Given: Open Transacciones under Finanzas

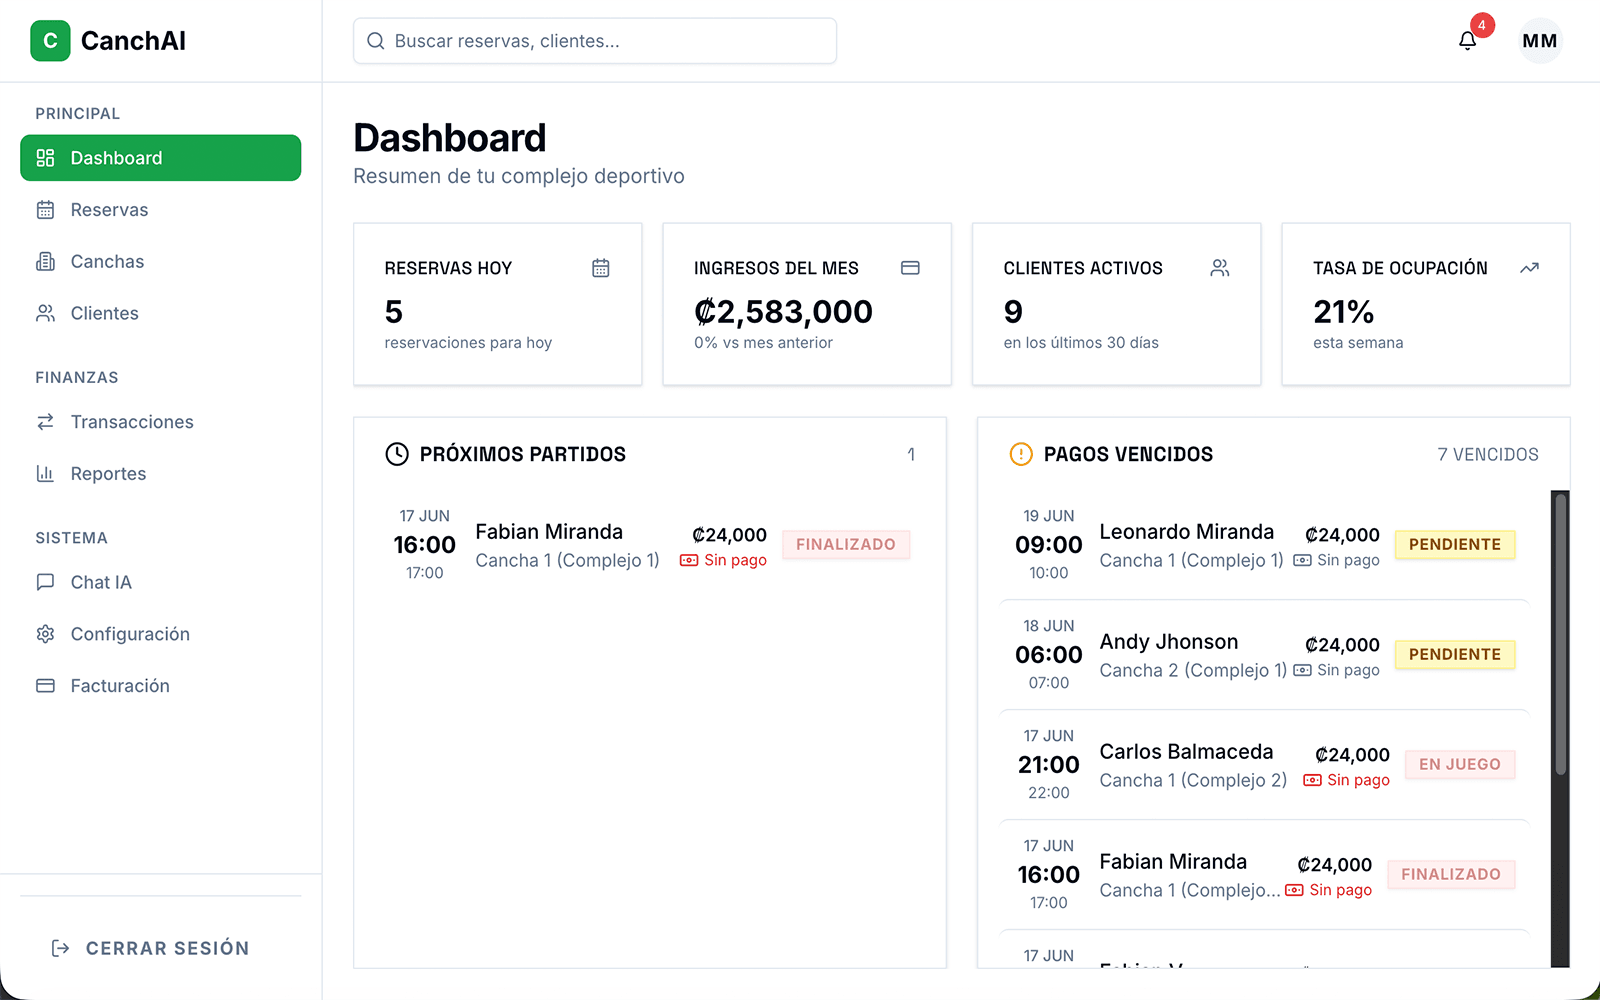Looking at the screenshot, I should click(160, 422).
